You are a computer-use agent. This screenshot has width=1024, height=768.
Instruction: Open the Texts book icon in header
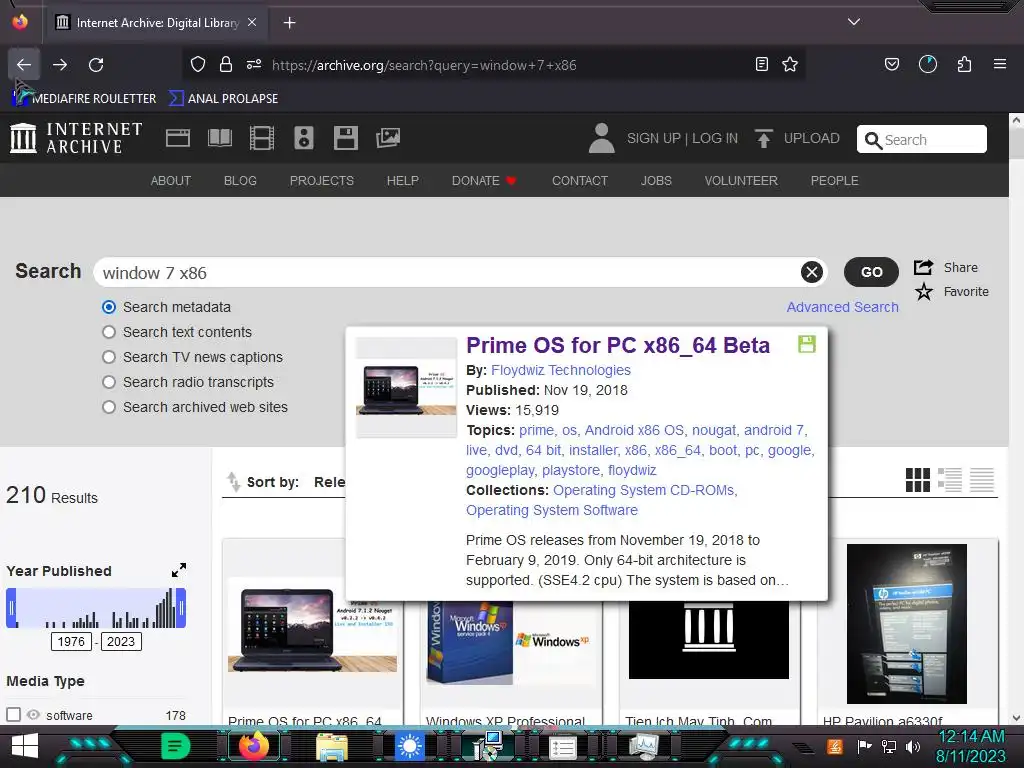click(x=219, y=138)
